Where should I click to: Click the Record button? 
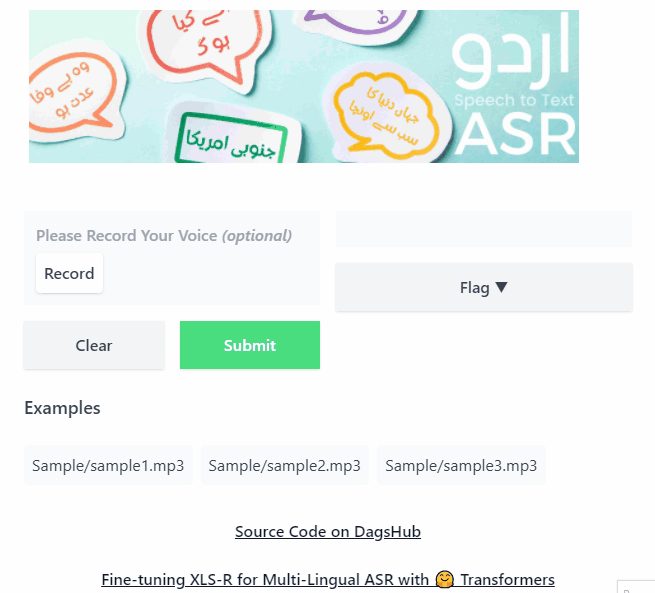pos(69,274)
